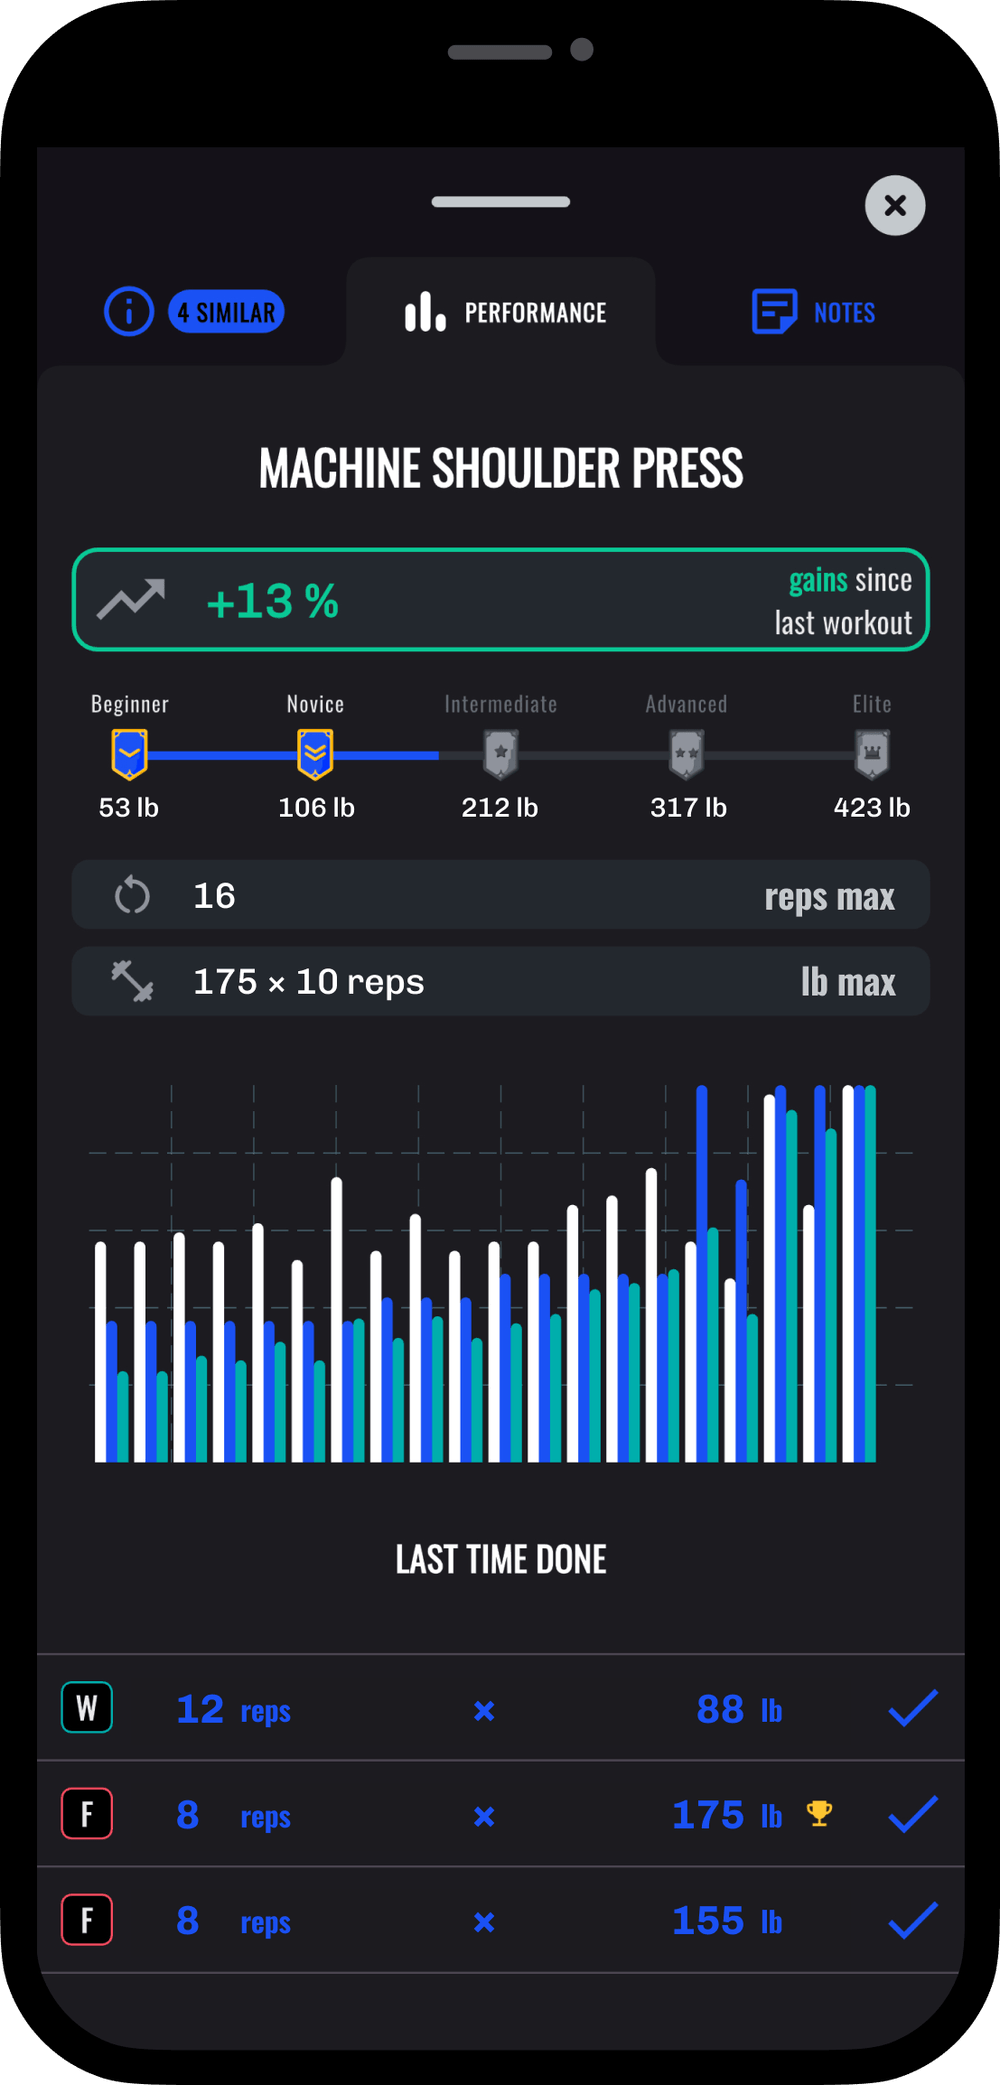Tap the Elite crown badge
This screenshot has width=1000, height=2085.
[872, 754]
